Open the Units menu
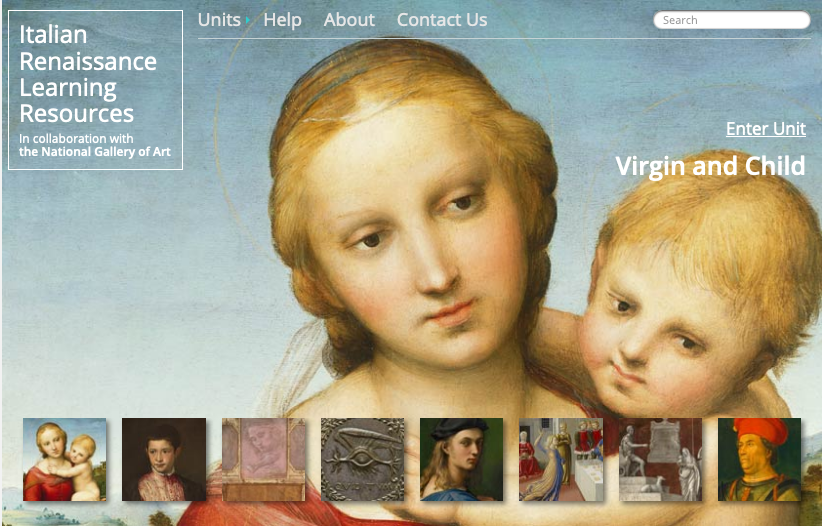The height and width of the screenshot is (526, 822). [x=219, y=20]
